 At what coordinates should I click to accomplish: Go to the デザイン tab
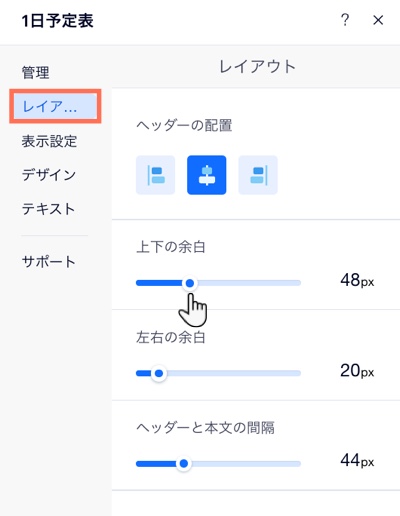pos(49,175)
